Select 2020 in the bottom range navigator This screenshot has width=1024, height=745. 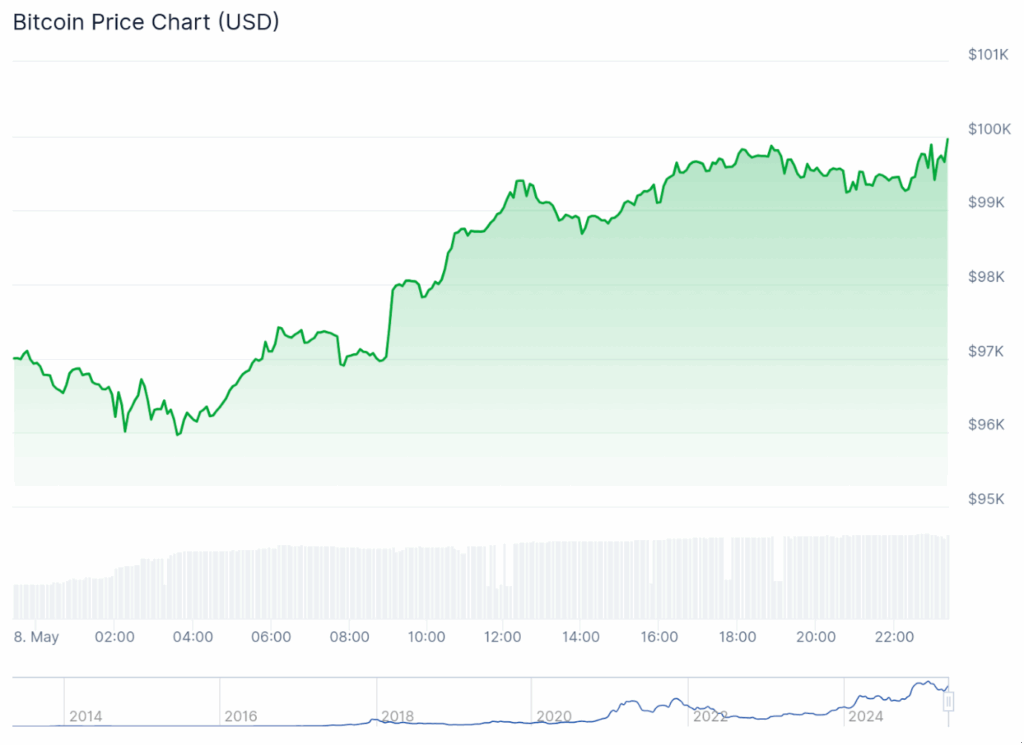coord(554,716)
